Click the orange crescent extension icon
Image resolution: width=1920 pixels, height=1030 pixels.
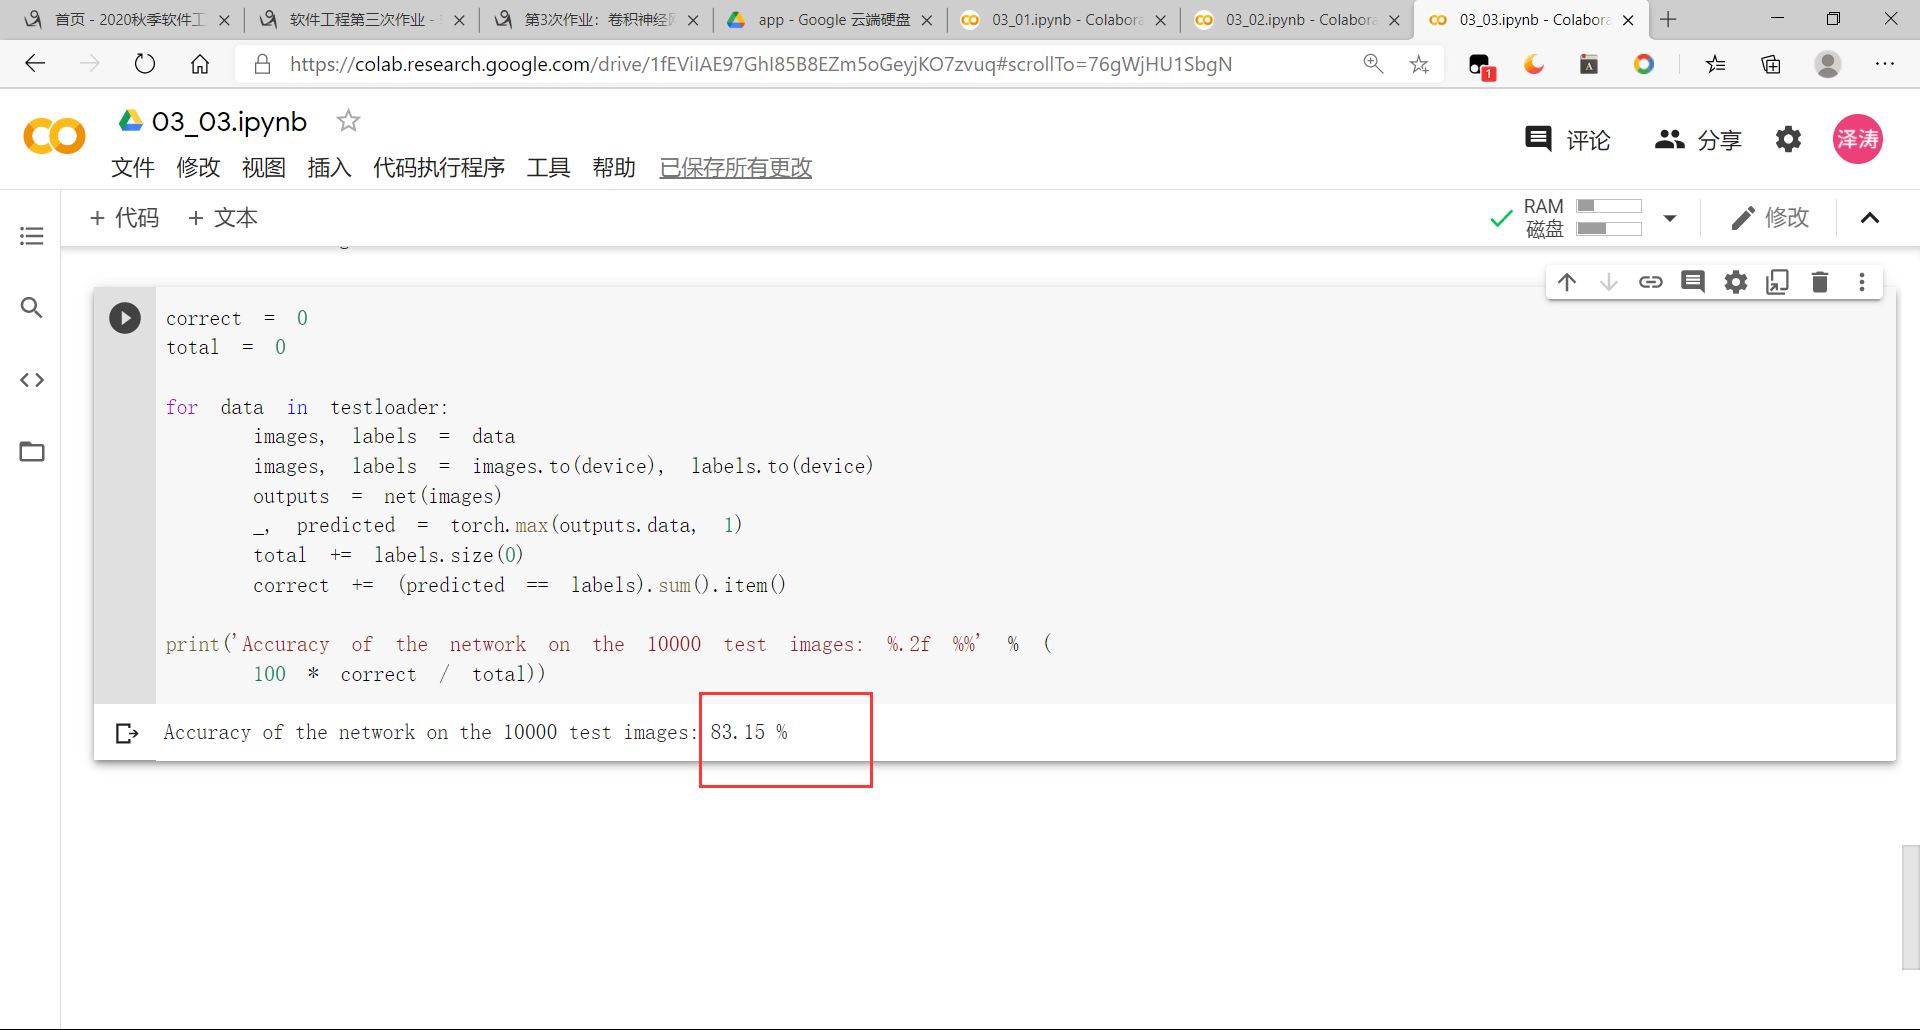1534,64
